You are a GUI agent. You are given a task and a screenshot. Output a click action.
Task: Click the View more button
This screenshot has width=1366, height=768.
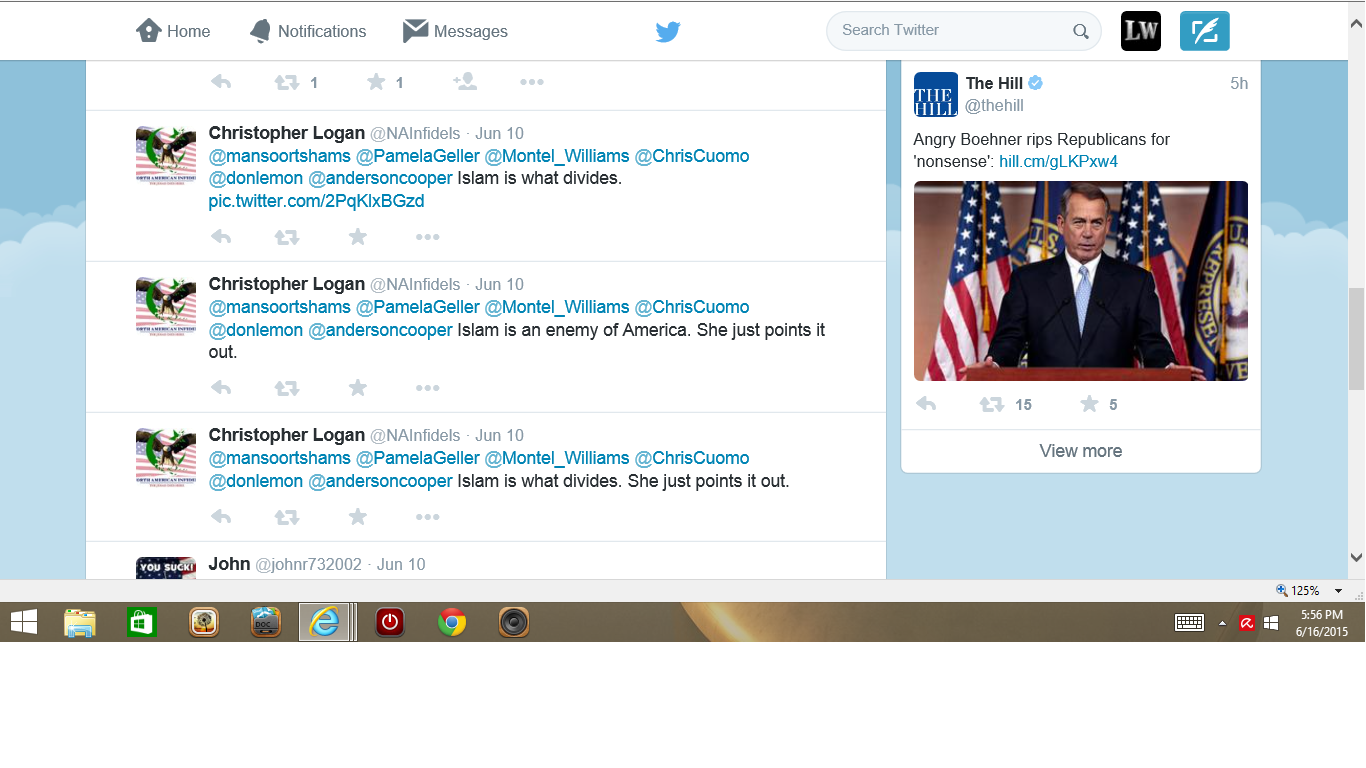[x=1081, y=451]
